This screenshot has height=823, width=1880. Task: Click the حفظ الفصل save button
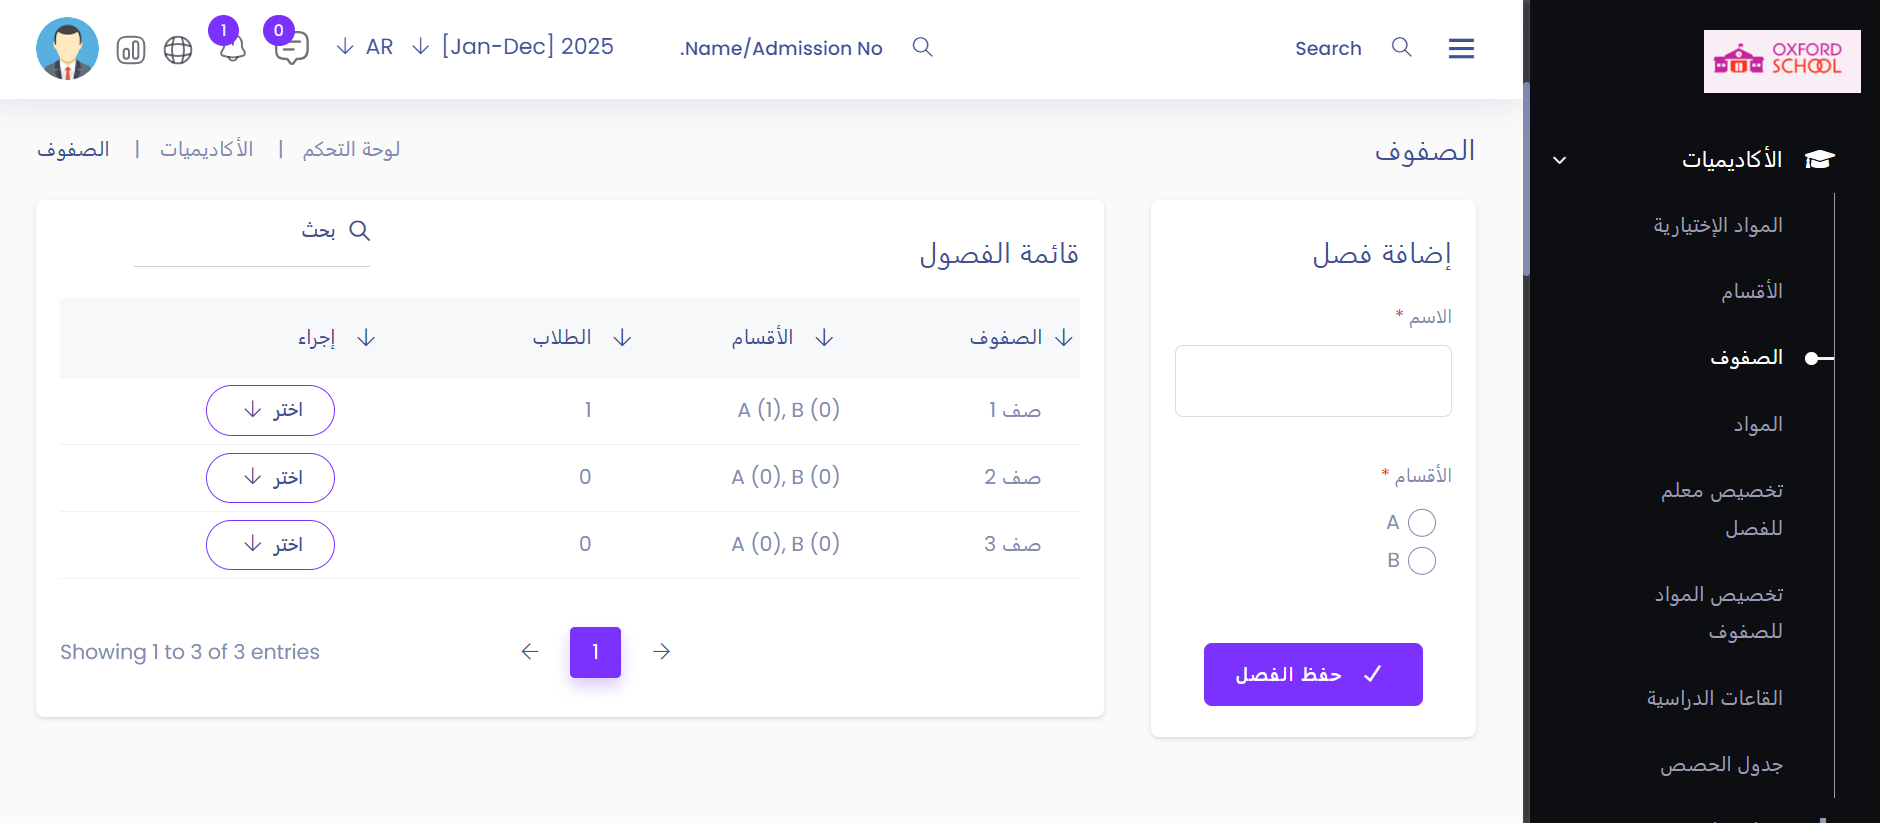click(x=1312, y=674)
